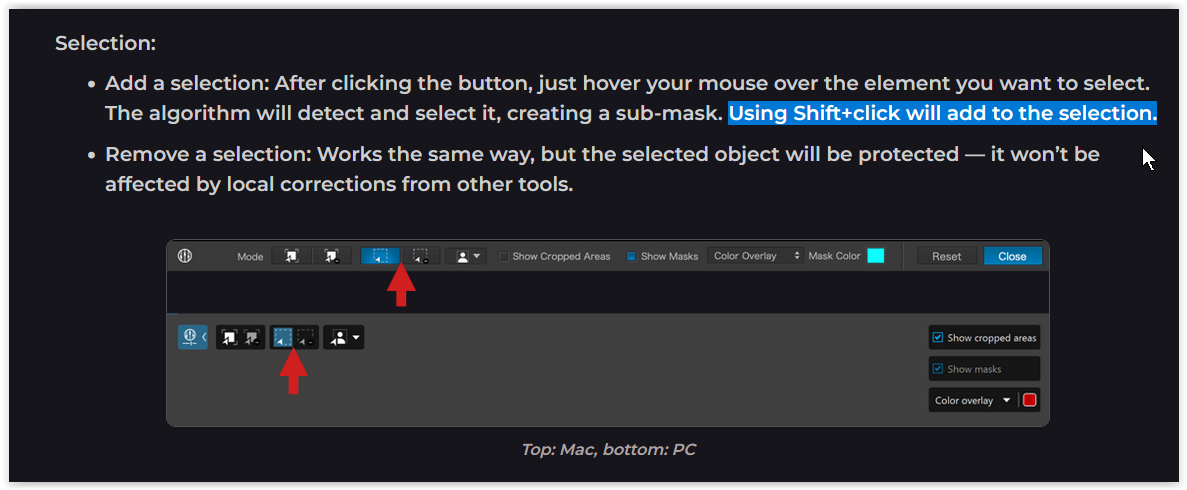The width and height of the screenshot is (1187, 490).
Task: Uncheck the PC 'Show cropped areas' checkbox
Action: click(937, 338)
